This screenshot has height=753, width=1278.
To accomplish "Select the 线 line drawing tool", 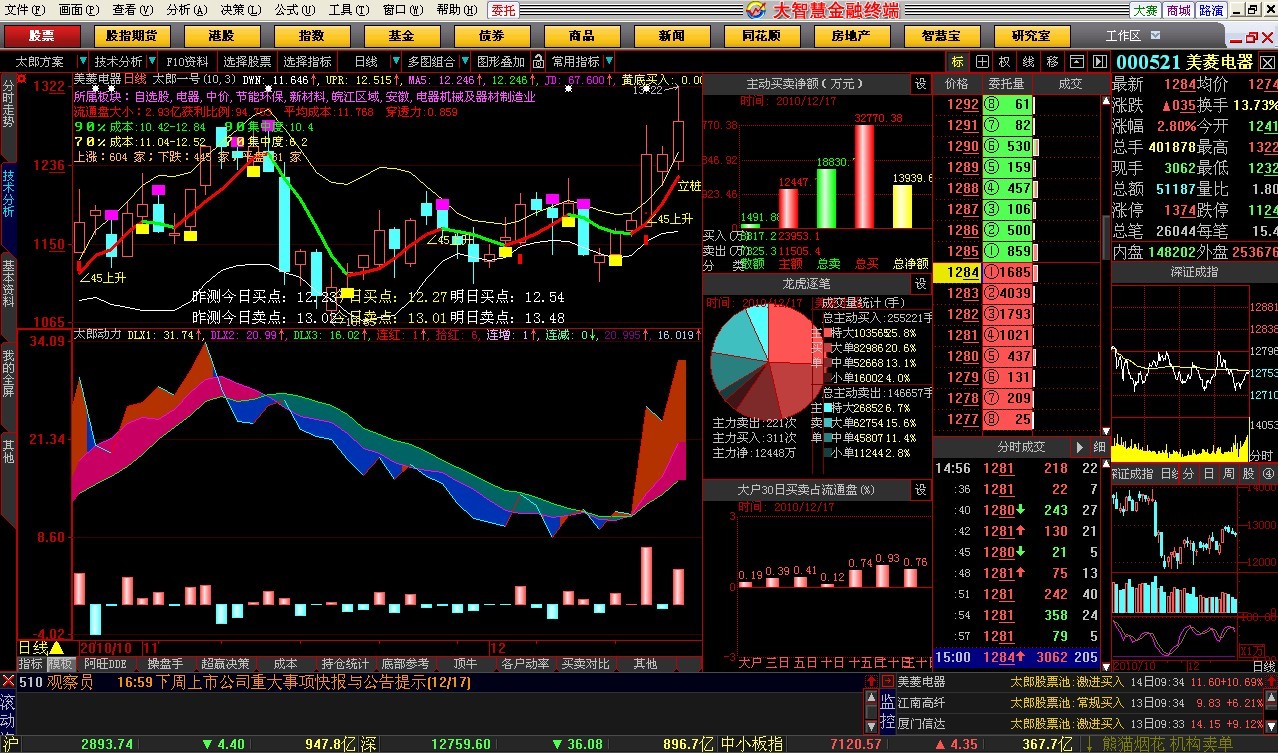I will (x=1028, y=61).
